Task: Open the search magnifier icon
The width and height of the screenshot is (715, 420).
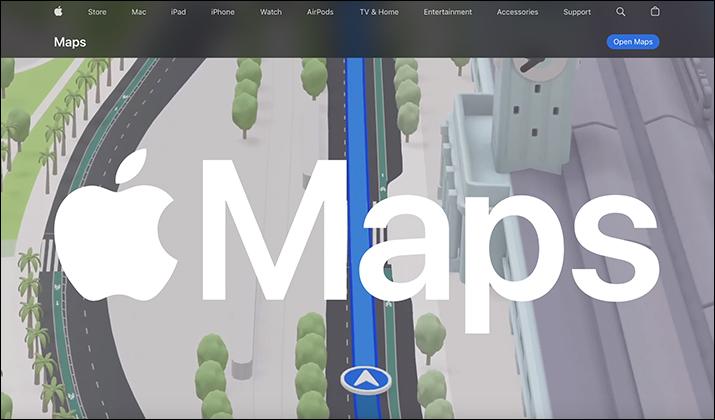Action: pyautogui.click(x=621, y=12)
